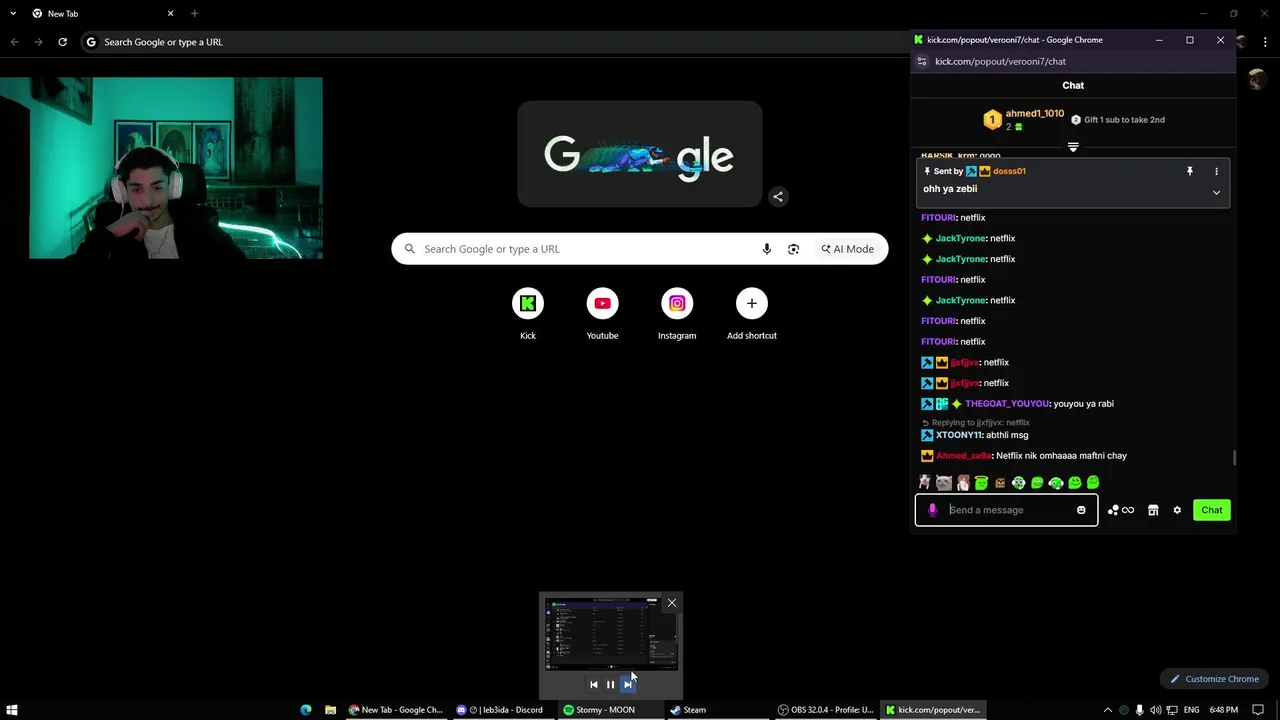The width and height of the screenshot is (1280, 720).
Task: Click the Kick popout chat URL
Action: [x=1000, y=61]
